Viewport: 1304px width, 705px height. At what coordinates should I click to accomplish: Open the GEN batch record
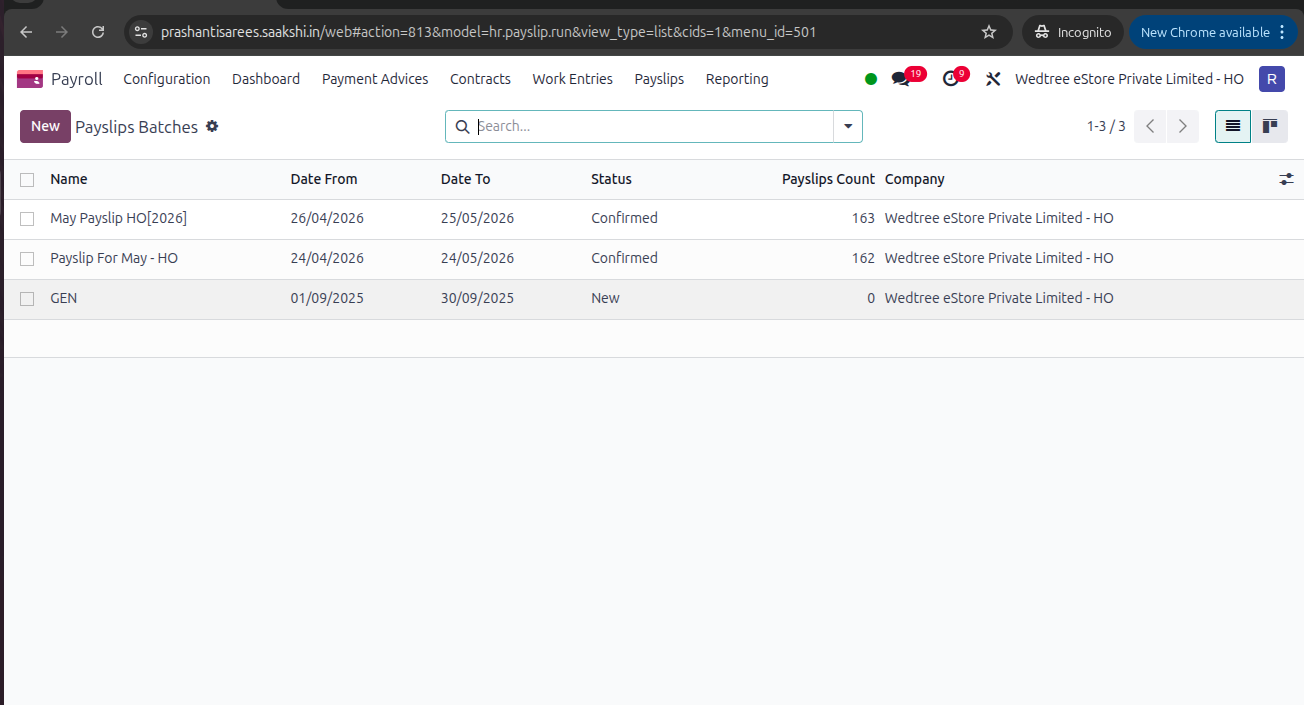[x=63, y=298]
